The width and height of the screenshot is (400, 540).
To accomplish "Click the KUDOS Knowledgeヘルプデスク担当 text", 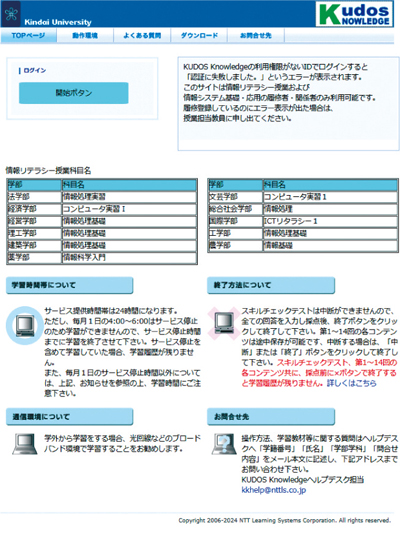I will (x=302, y=479).
